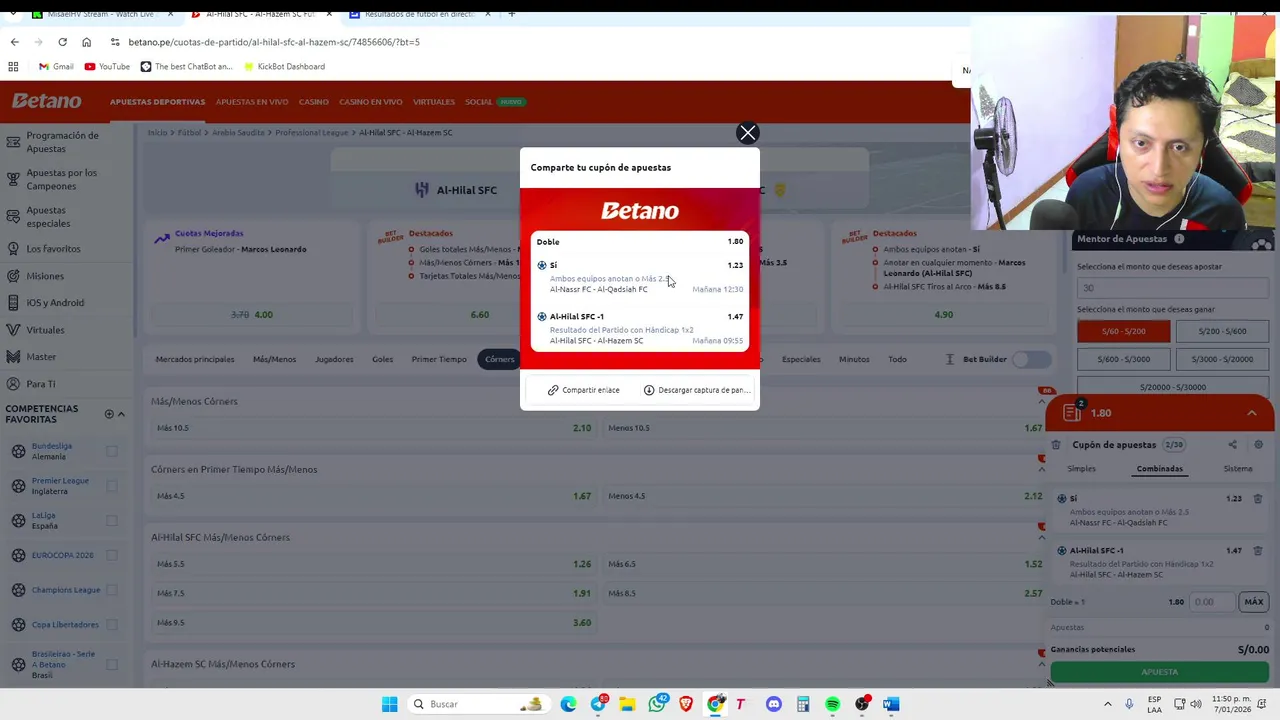Switch to Mercados principales tab
The height and width of the screenshot is (720, 1280).
point(195,359)
